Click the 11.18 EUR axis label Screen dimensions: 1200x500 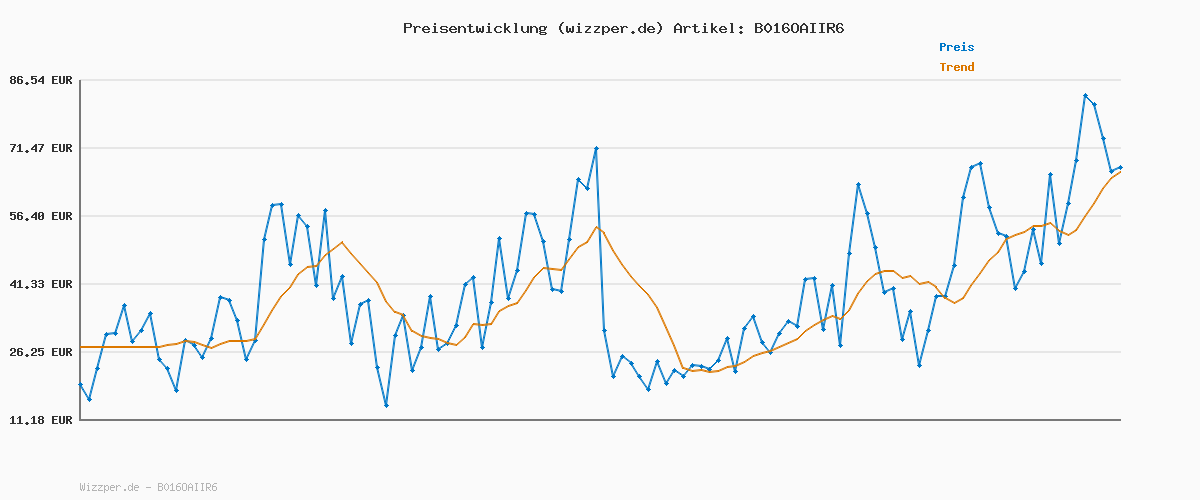(x=39, y=420)
